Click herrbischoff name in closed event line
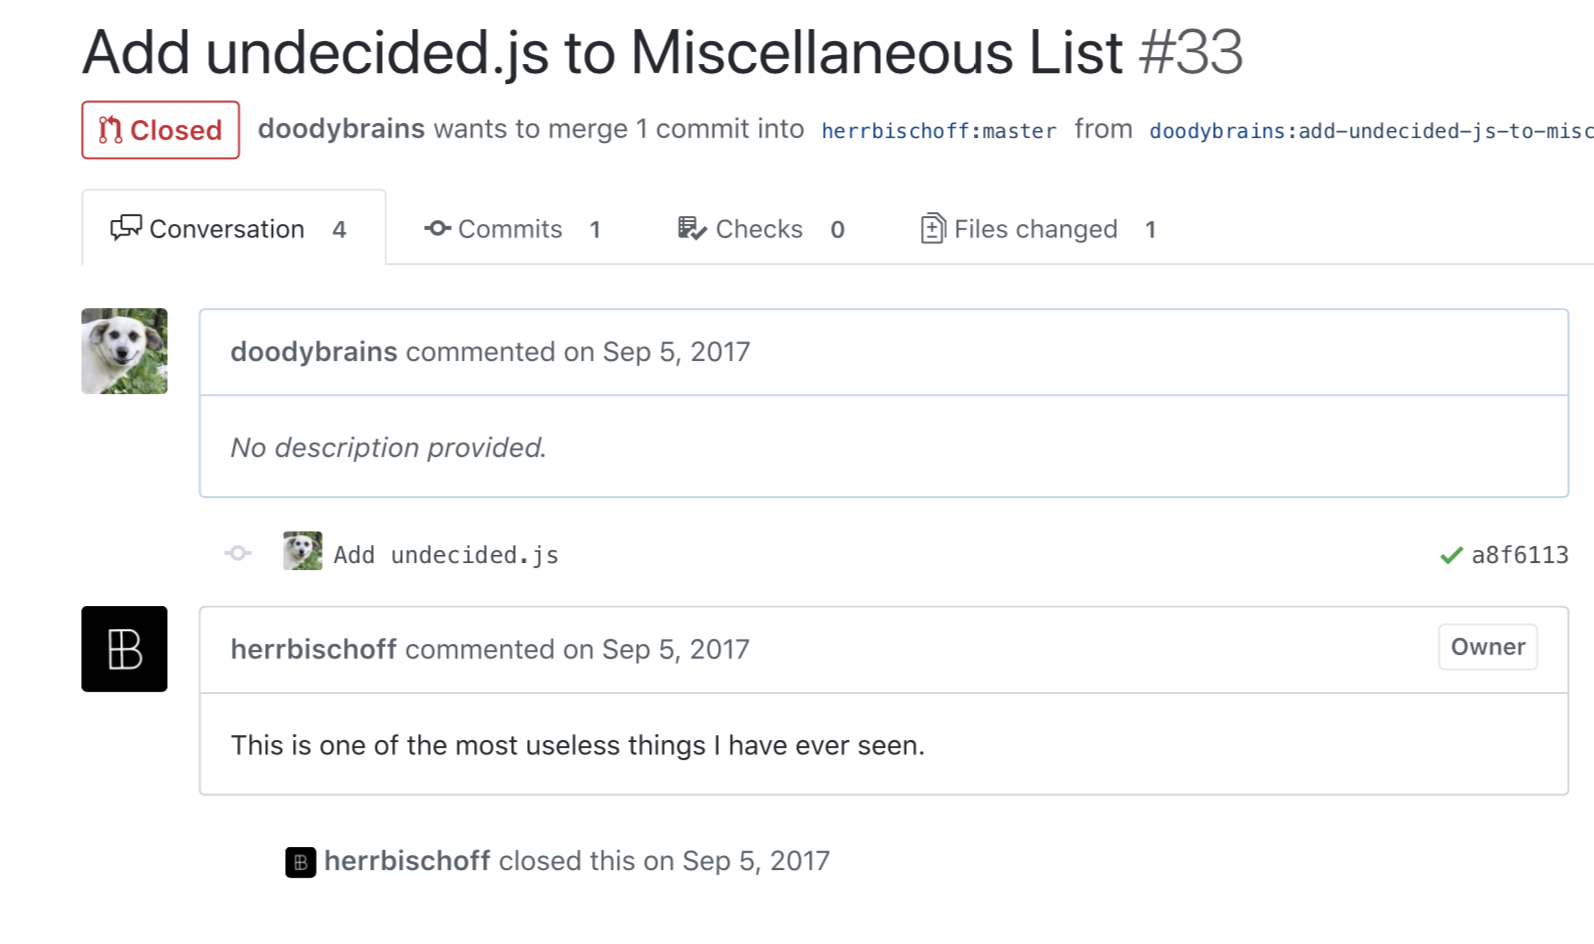1594x944 pixels. tap(407, 861)
